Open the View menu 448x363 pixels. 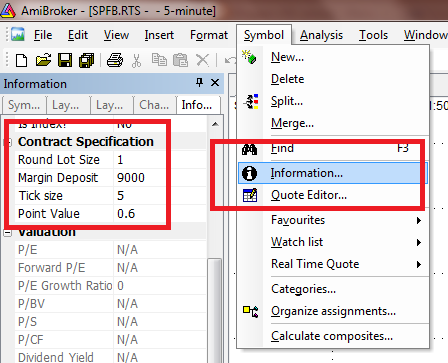pos(116,35)
